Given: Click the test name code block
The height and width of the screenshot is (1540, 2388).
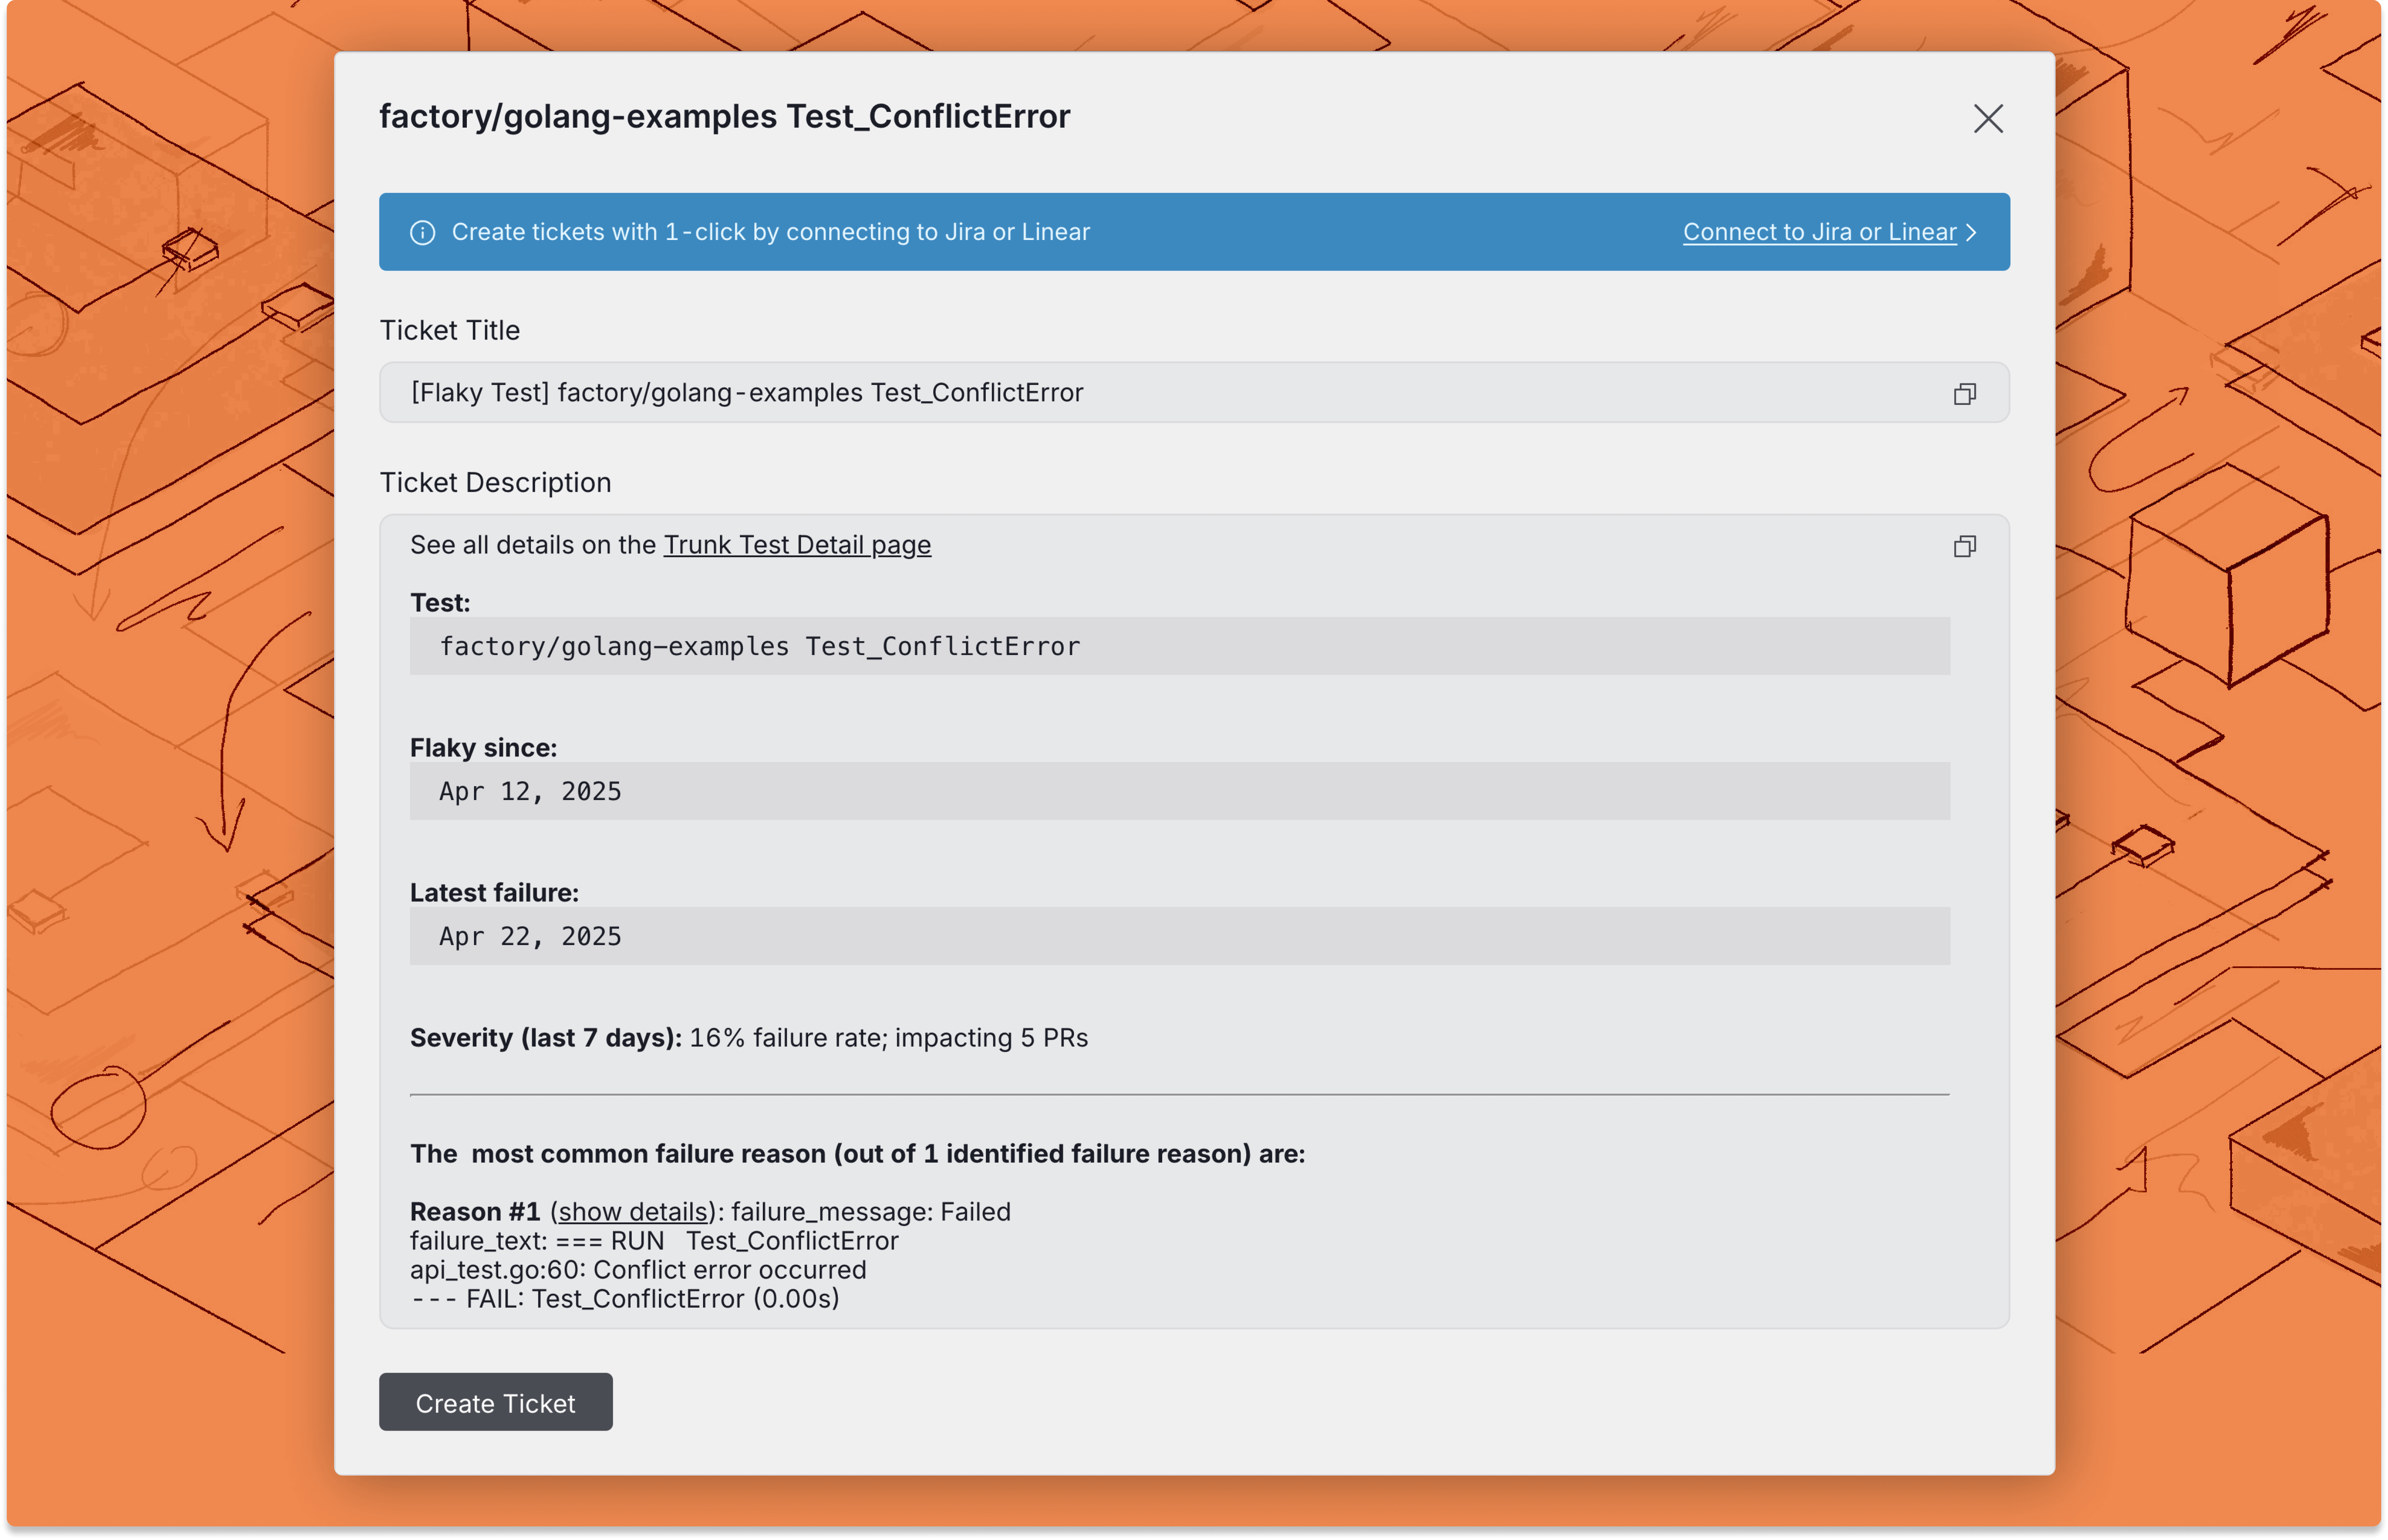Looking at the screenshot, I should [x=1179, y=646].
